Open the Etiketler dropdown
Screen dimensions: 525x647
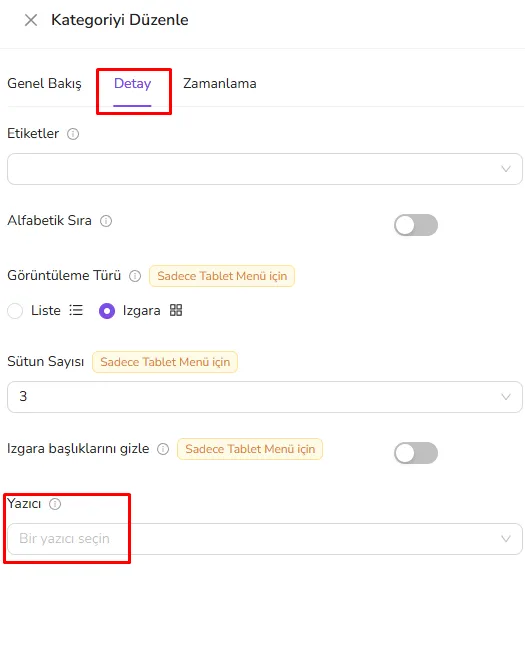click(x=265, y=169)
